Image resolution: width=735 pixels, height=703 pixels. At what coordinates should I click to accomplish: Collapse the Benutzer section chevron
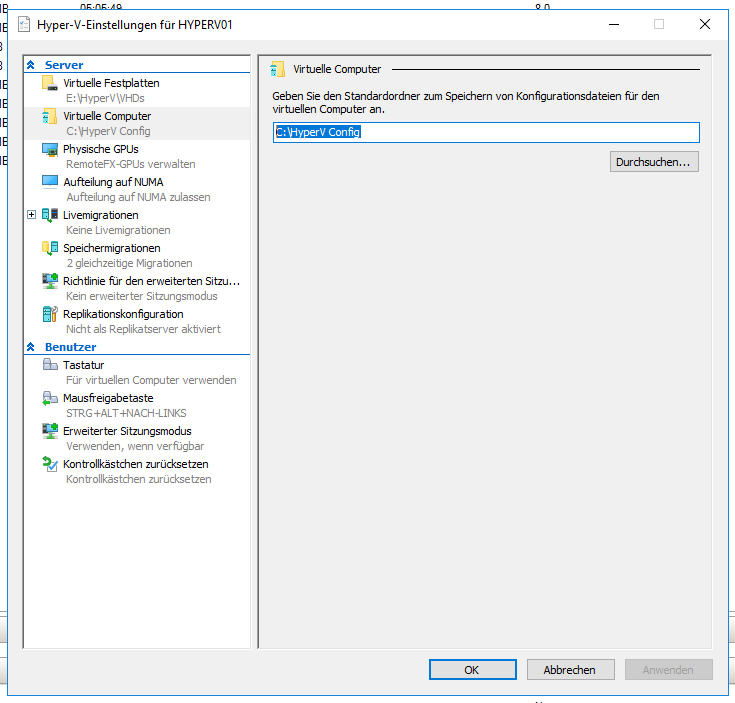click(x=31, y=347)
